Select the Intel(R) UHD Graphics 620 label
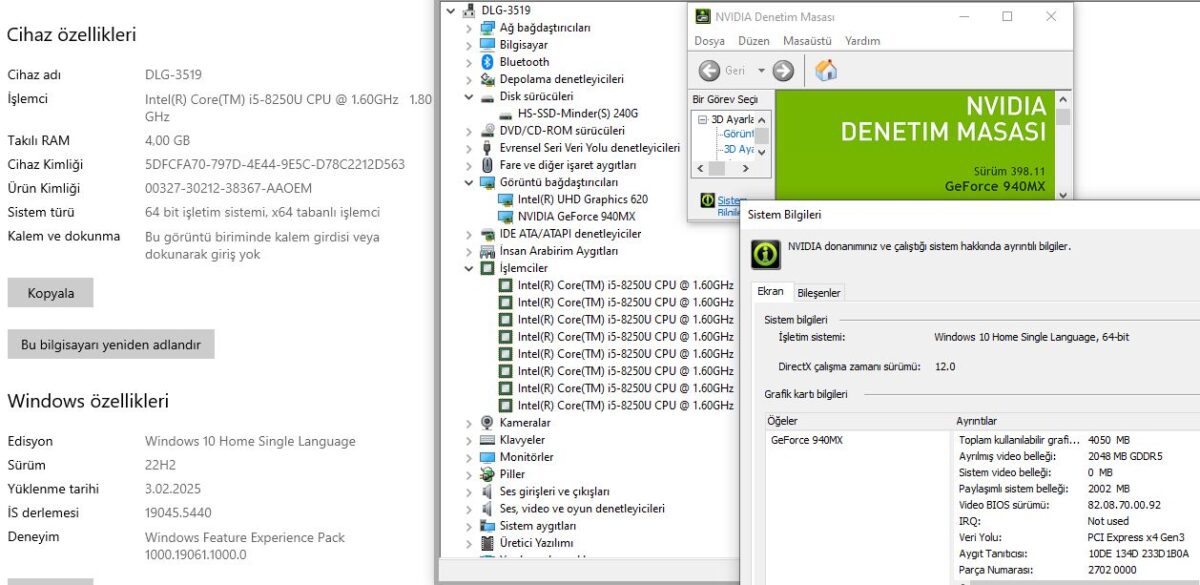The image size is (1200, 585). [582, 199]
